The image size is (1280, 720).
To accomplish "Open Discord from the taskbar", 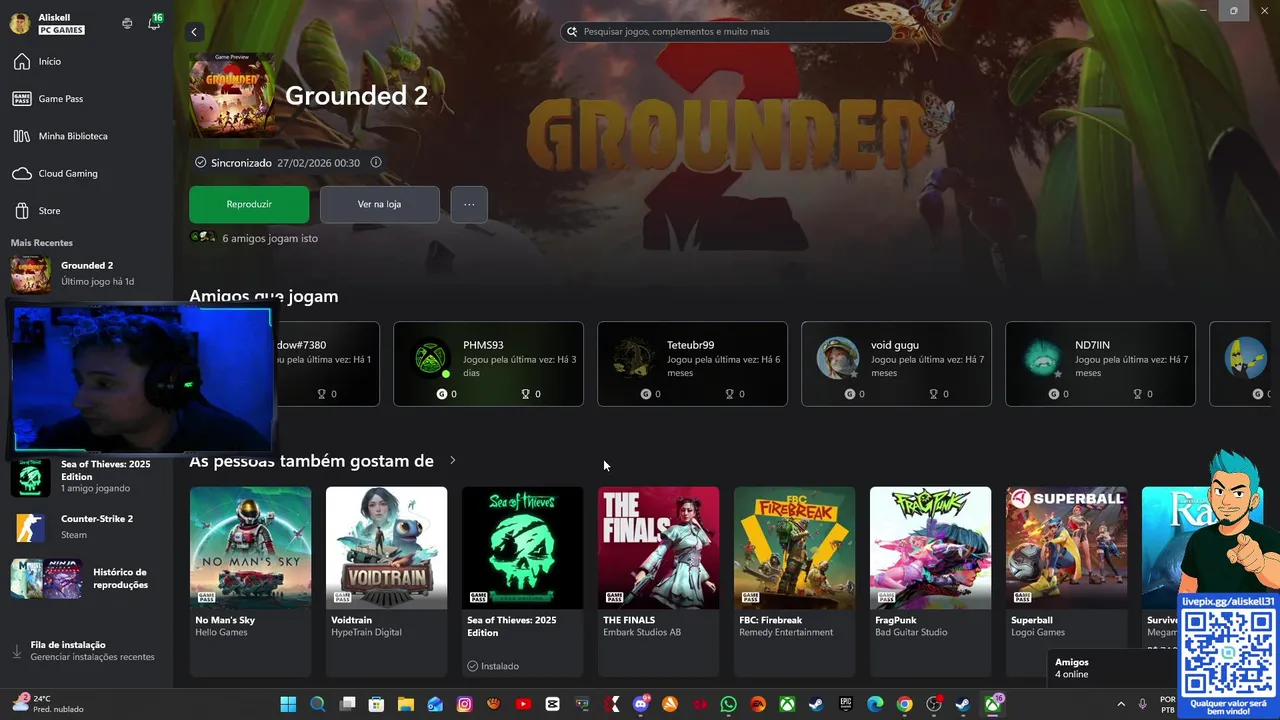I will pyautogui.click(x=640, y=704).
